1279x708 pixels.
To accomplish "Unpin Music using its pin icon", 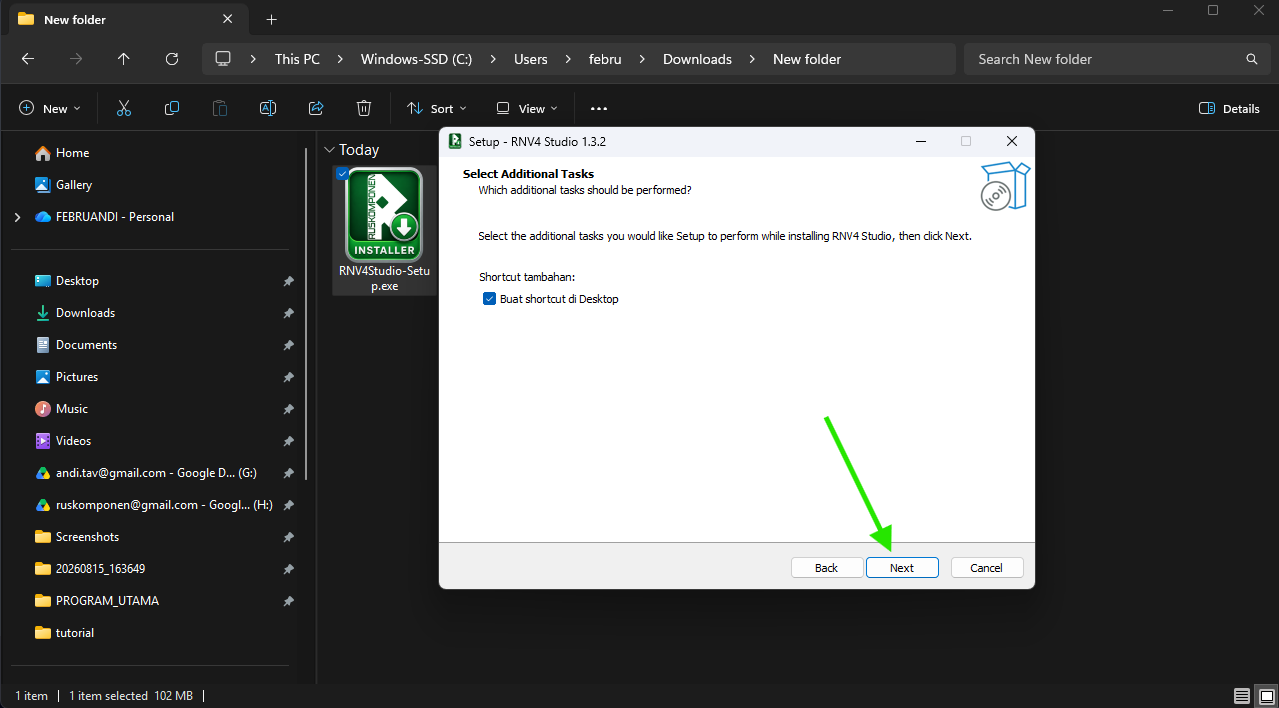I will point(288,409).
